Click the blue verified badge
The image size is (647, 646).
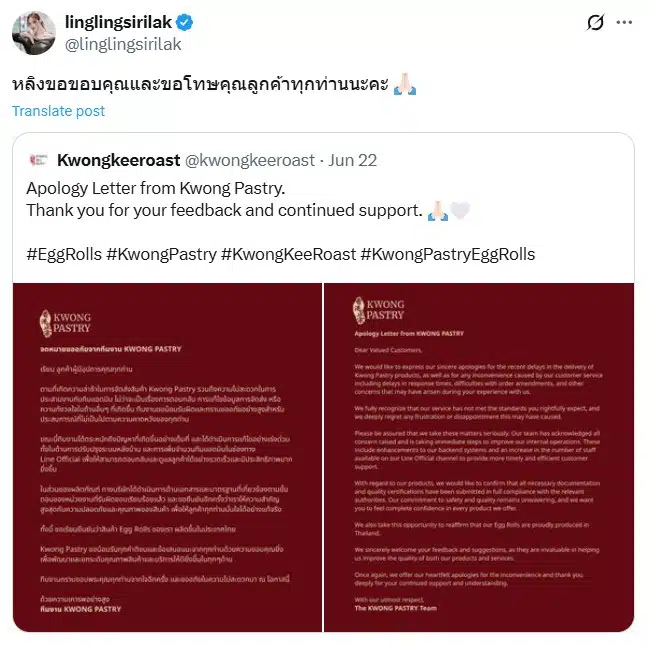[184, 22]
